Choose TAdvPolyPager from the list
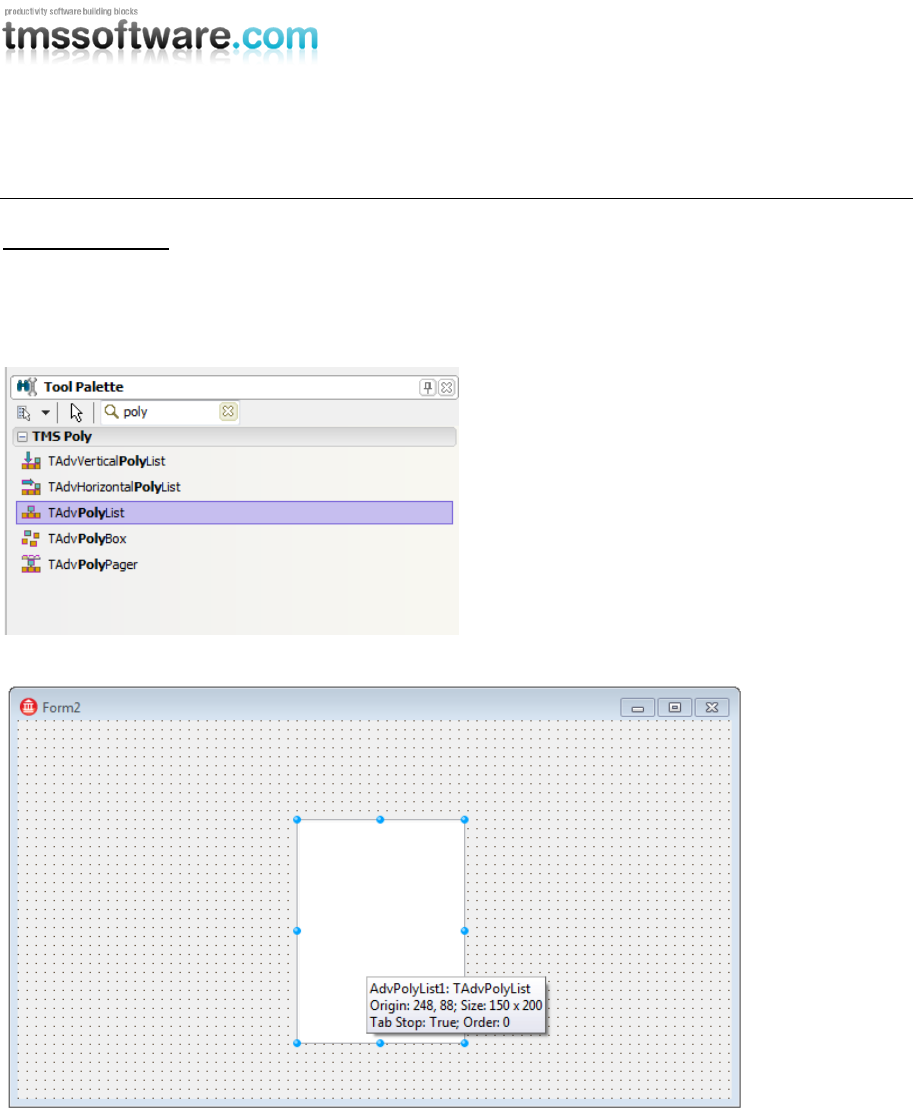This screenshot has height=1118, width=913. [235, 564]
